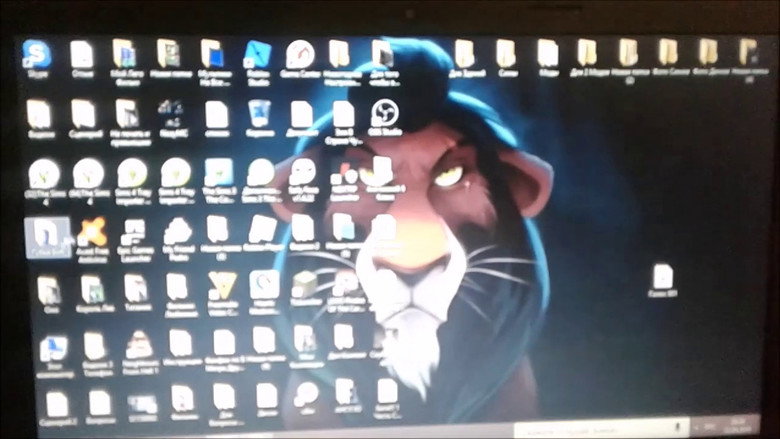Click the taskbar search box
Screen dimensions: 780x439
tap(602, 428)
